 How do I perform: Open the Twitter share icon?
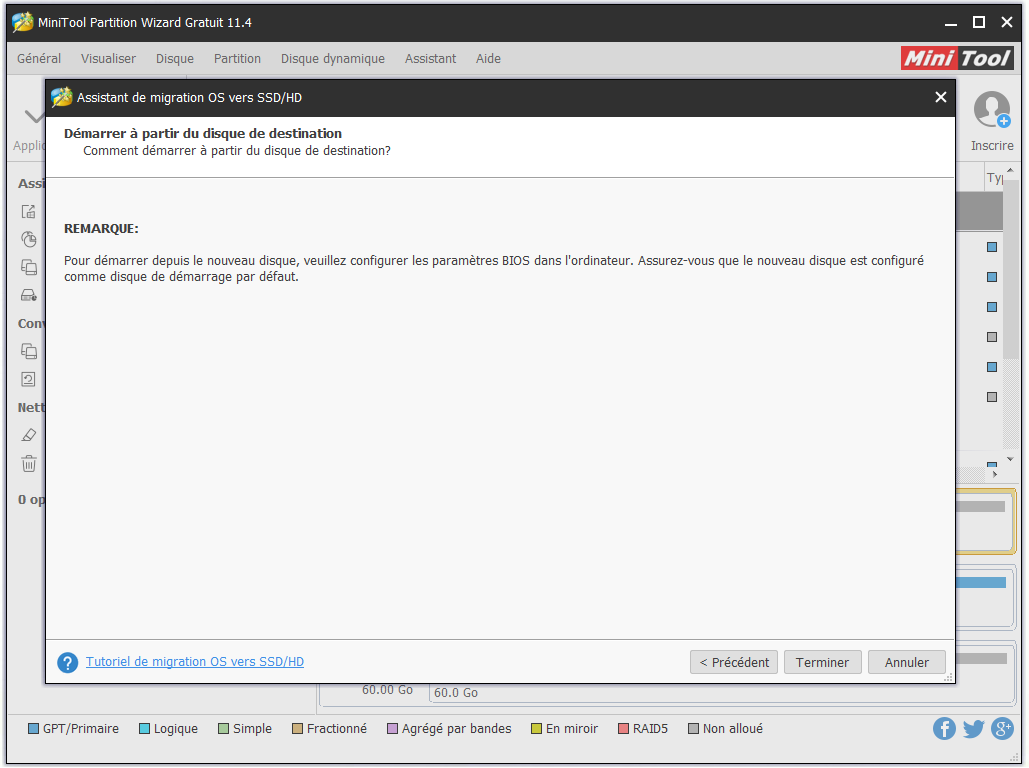click(x=973, y=729)
